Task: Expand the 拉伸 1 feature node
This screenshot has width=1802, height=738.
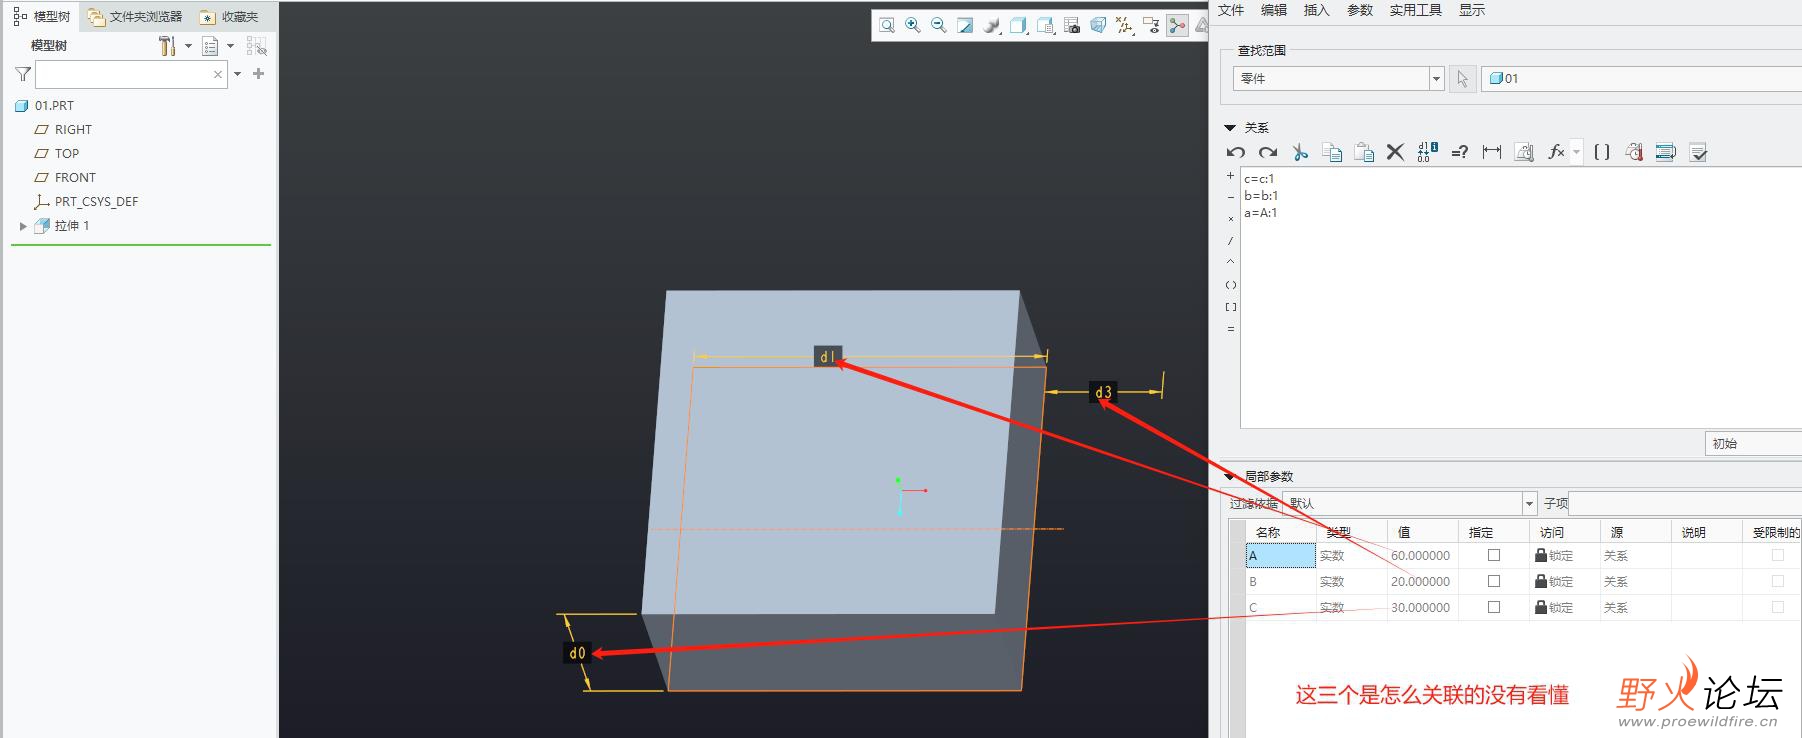Action: tap(23, 226)
